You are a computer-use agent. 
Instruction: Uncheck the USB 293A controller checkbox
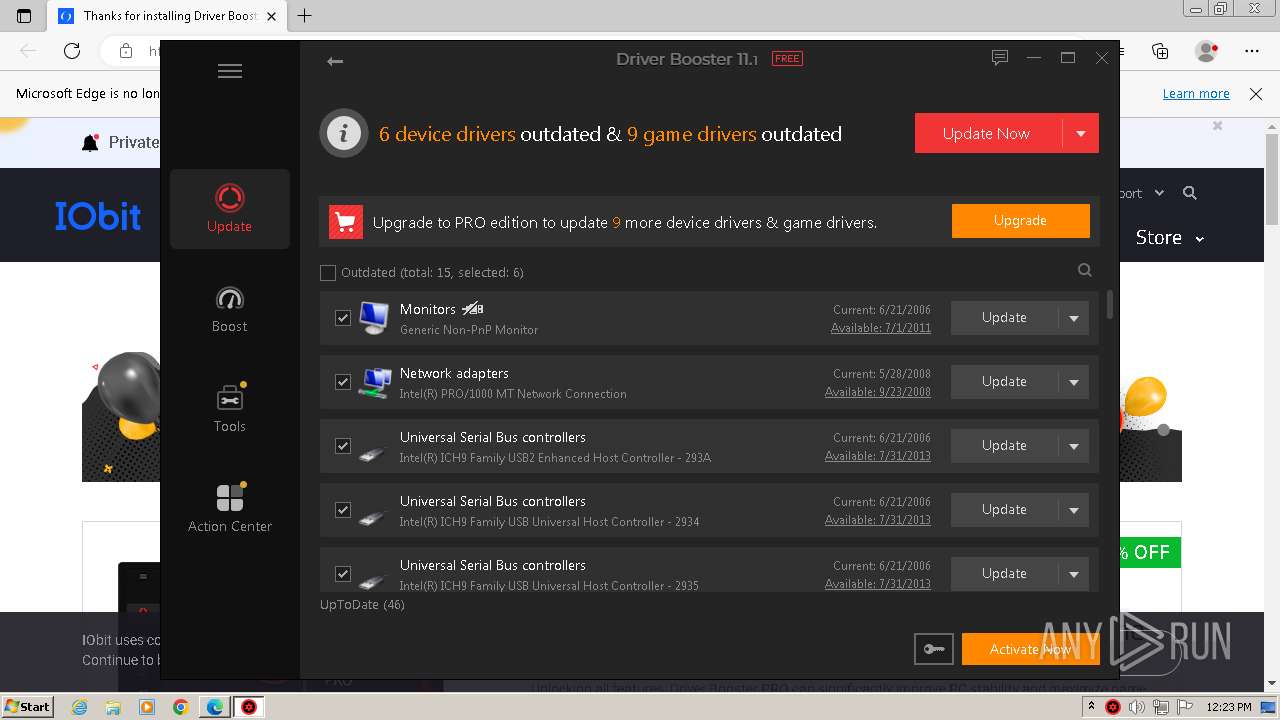(343, 446)
